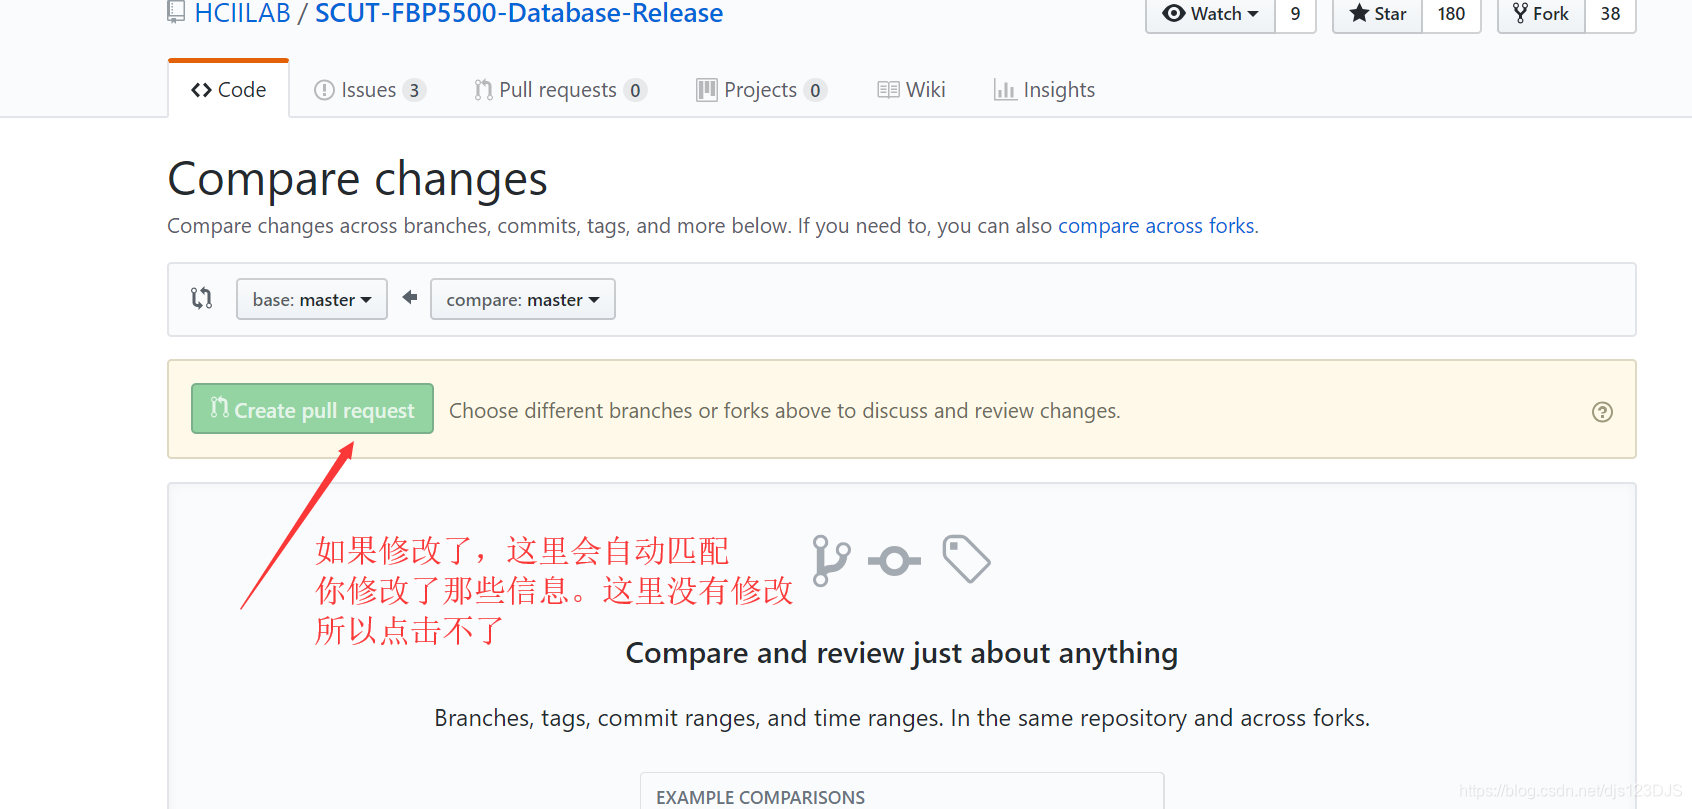1692x809 pixels.
Task: Click the git branch illustration icon
Action: 831,560
